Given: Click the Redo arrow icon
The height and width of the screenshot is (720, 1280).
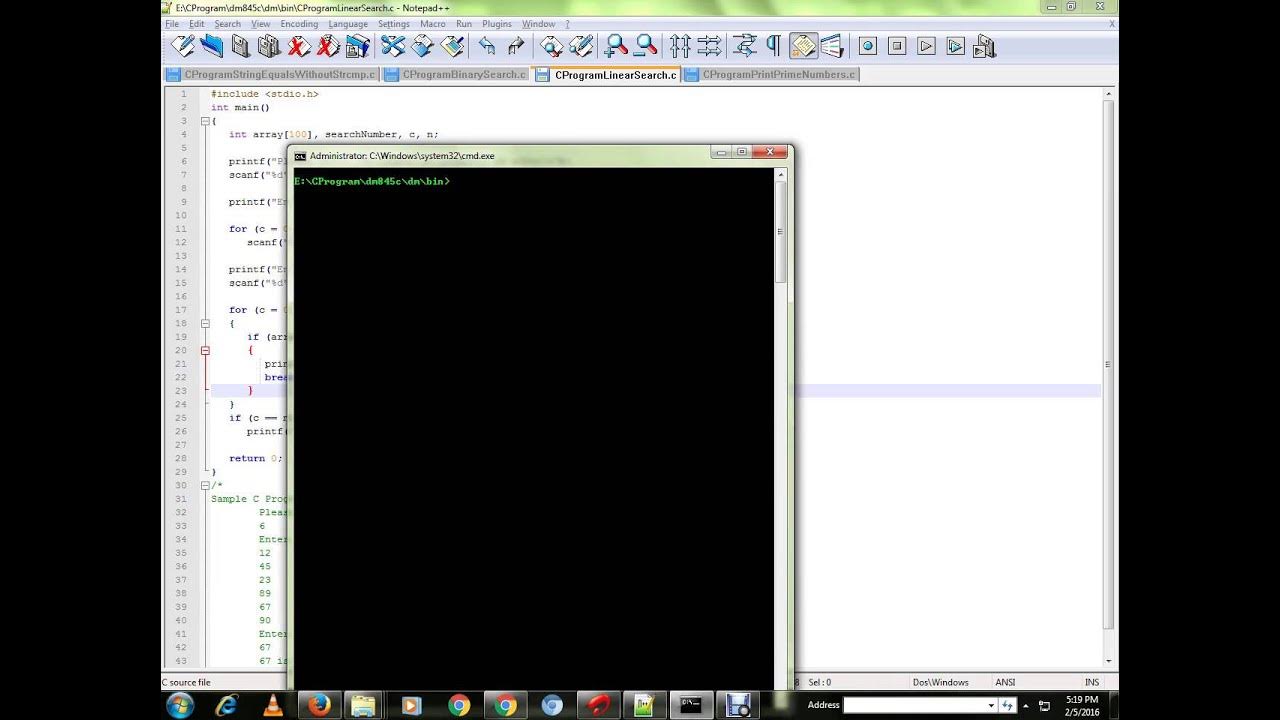Looking at the screenshot, I should pyautogui.click(x=516, y=46).
